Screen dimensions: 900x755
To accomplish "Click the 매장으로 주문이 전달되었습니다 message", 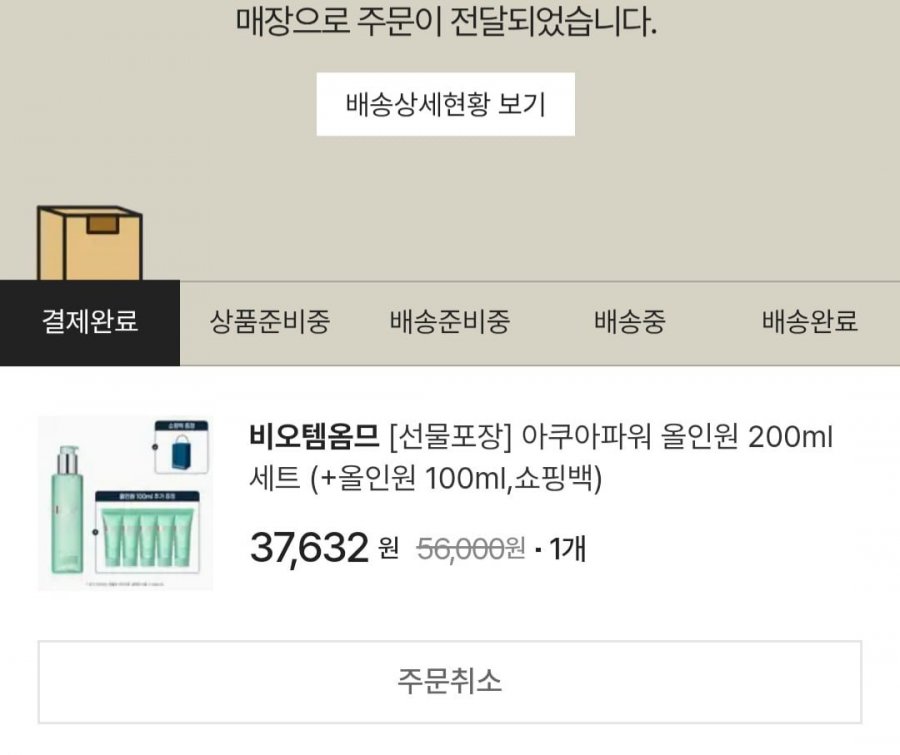I will coord(446,23).
